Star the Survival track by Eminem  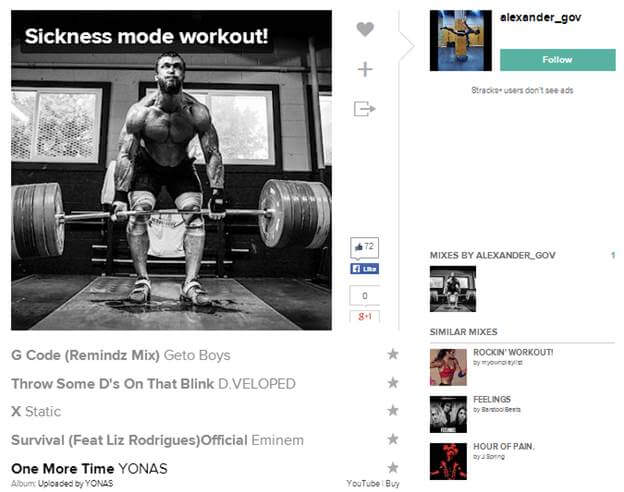(x=393, y=439)
